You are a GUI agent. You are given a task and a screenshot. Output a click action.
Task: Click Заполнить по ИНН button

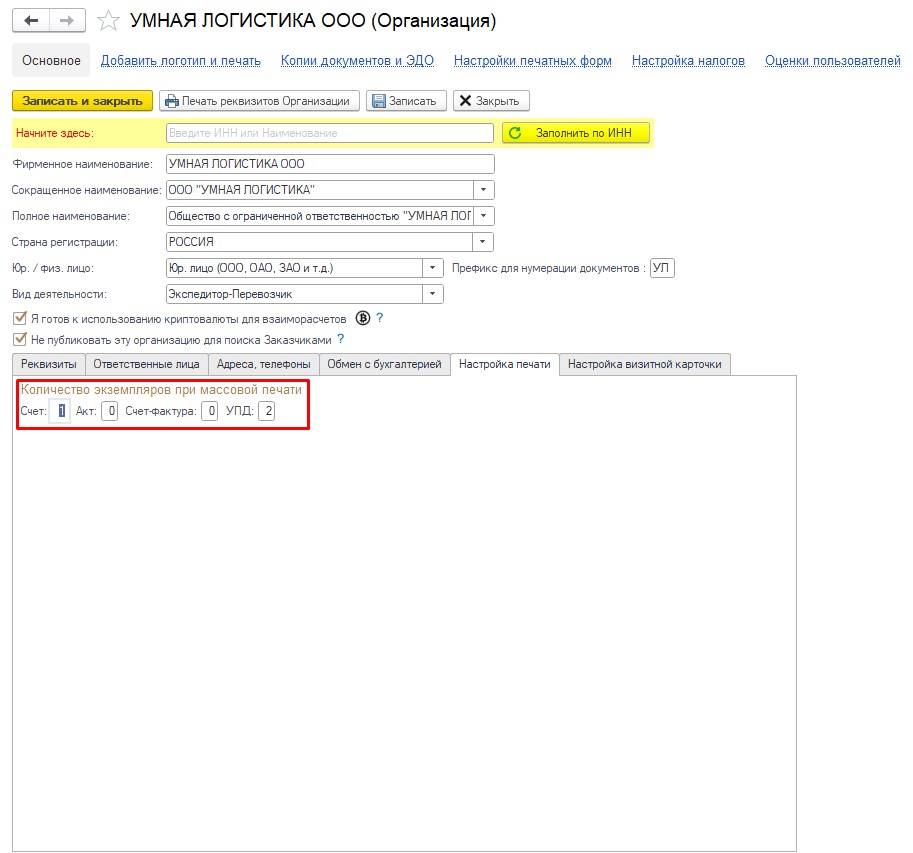coord(576,133)
